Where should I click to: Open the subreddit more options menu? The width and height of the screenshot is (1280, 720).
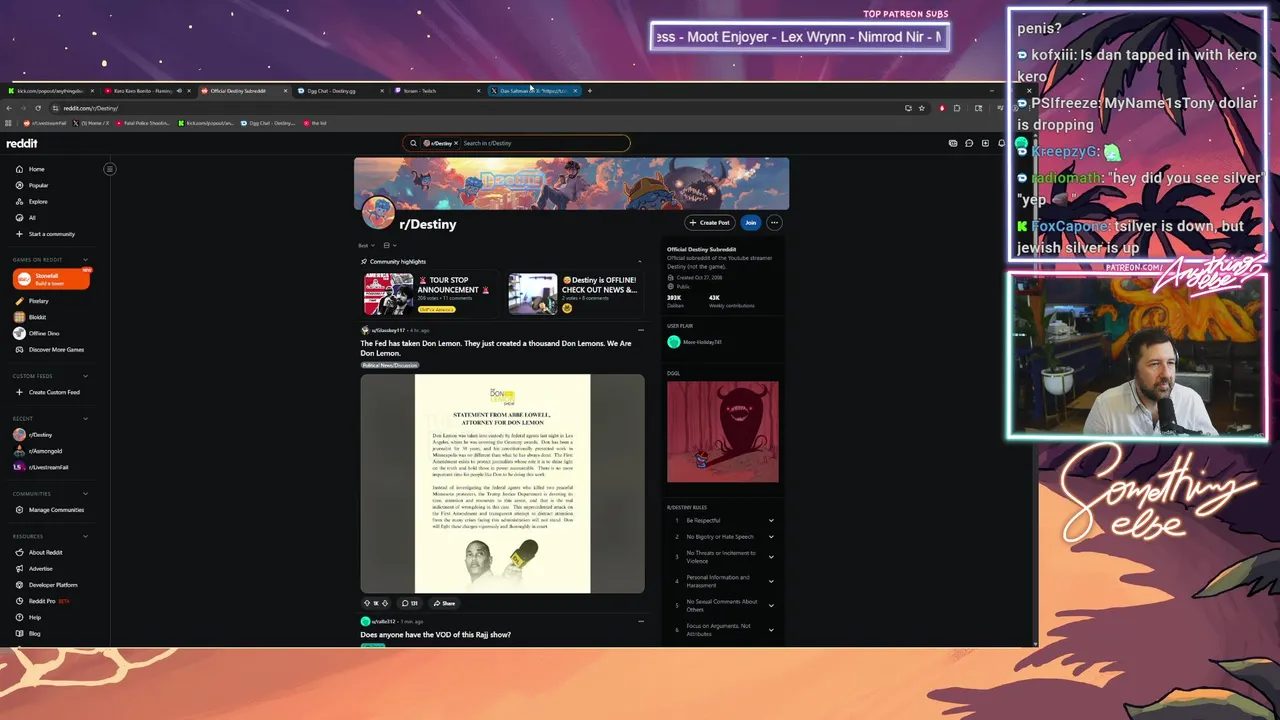tap(774, 223)
